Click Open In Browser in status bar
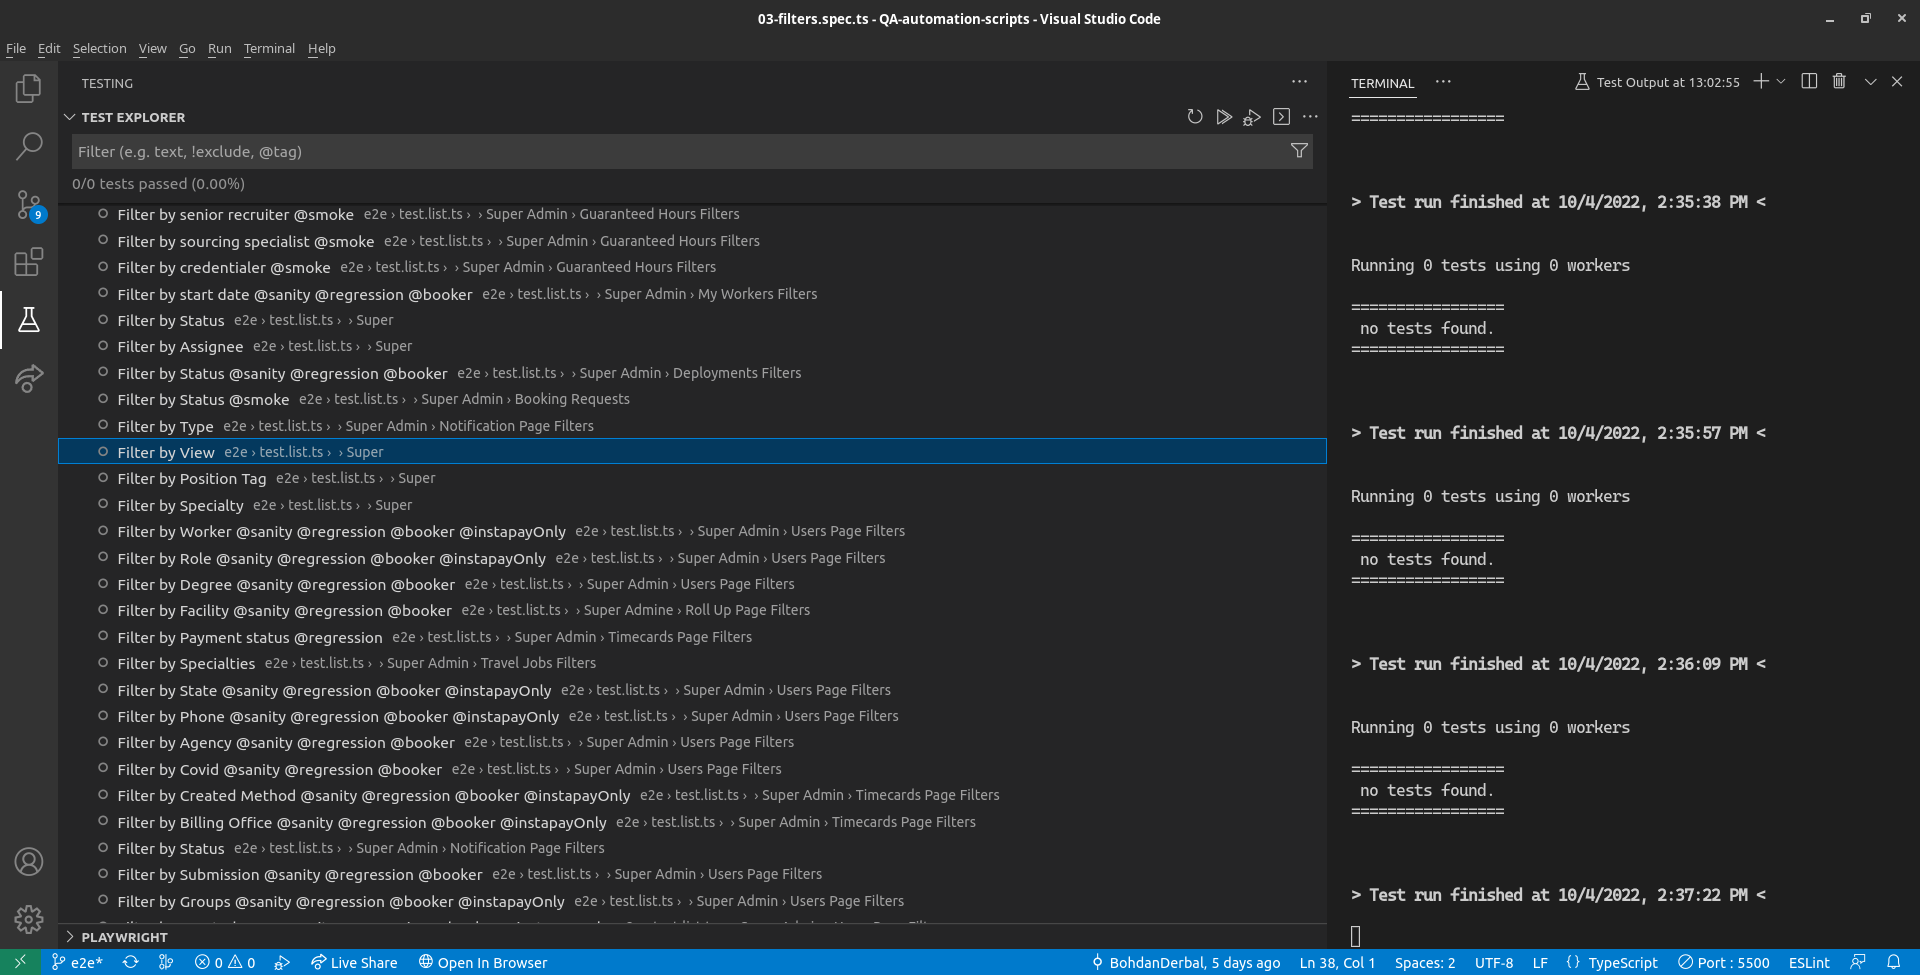 483,962
